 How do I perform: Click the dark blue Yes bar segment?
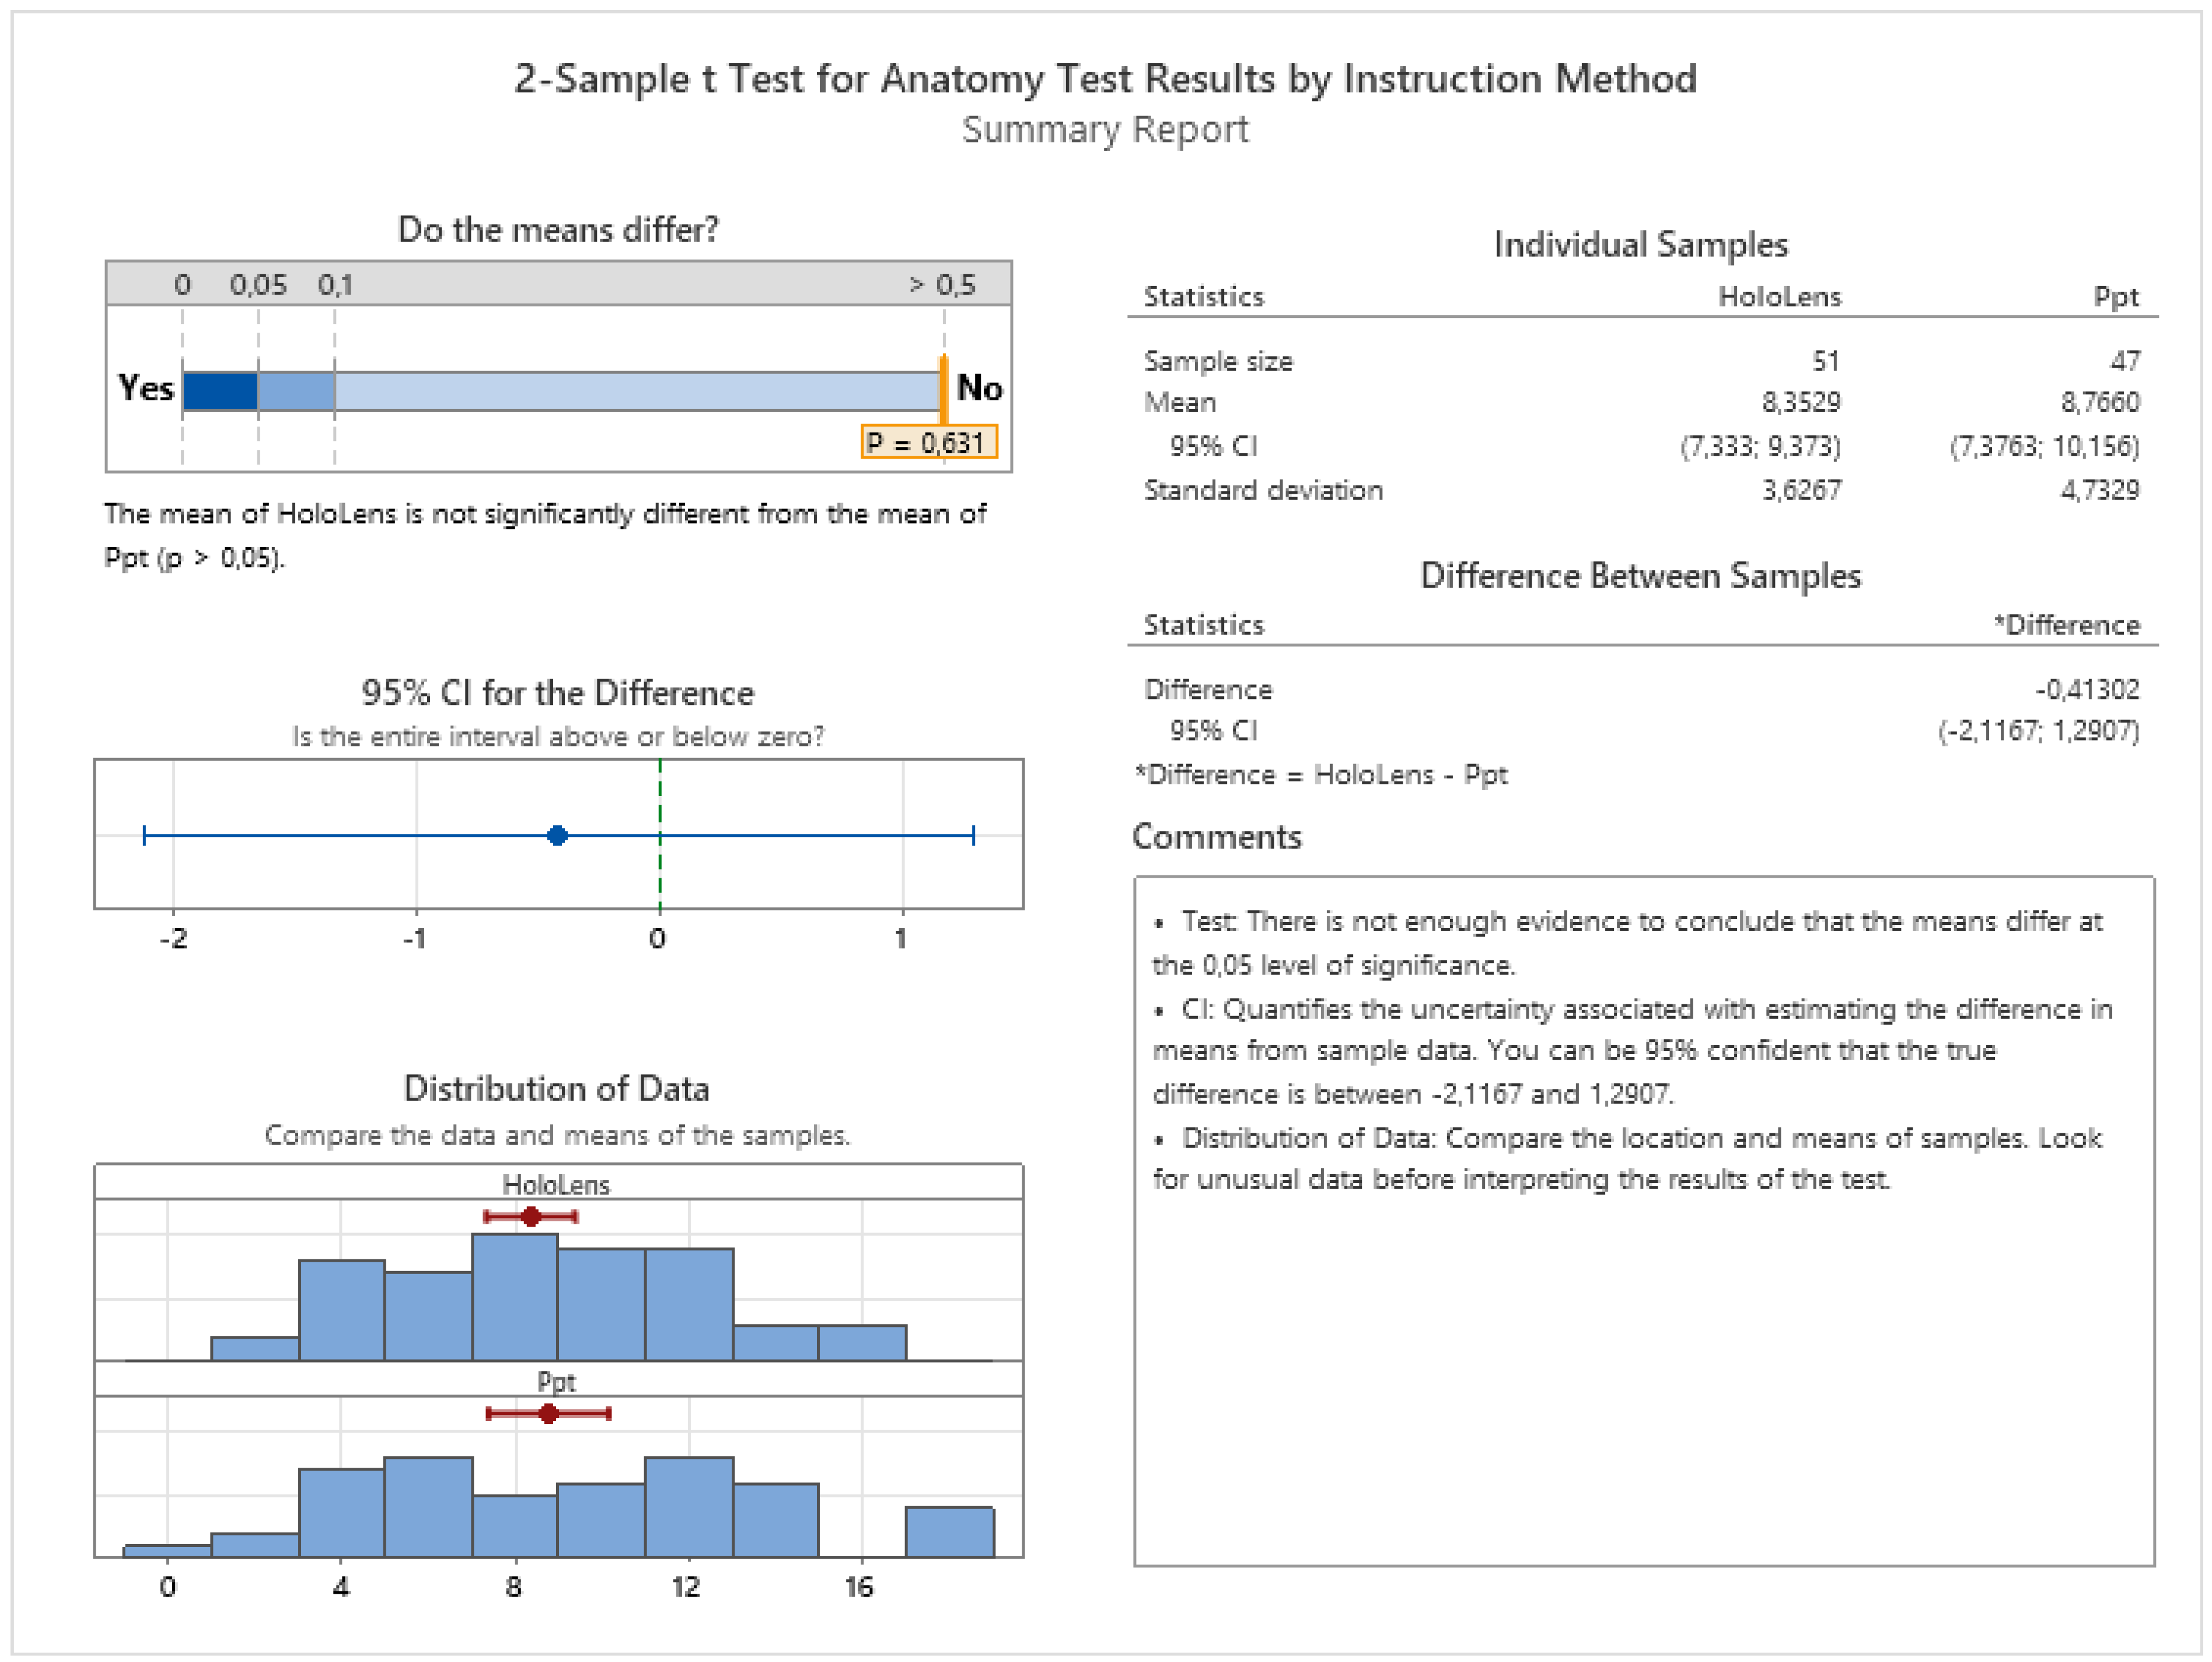[220, 390]
